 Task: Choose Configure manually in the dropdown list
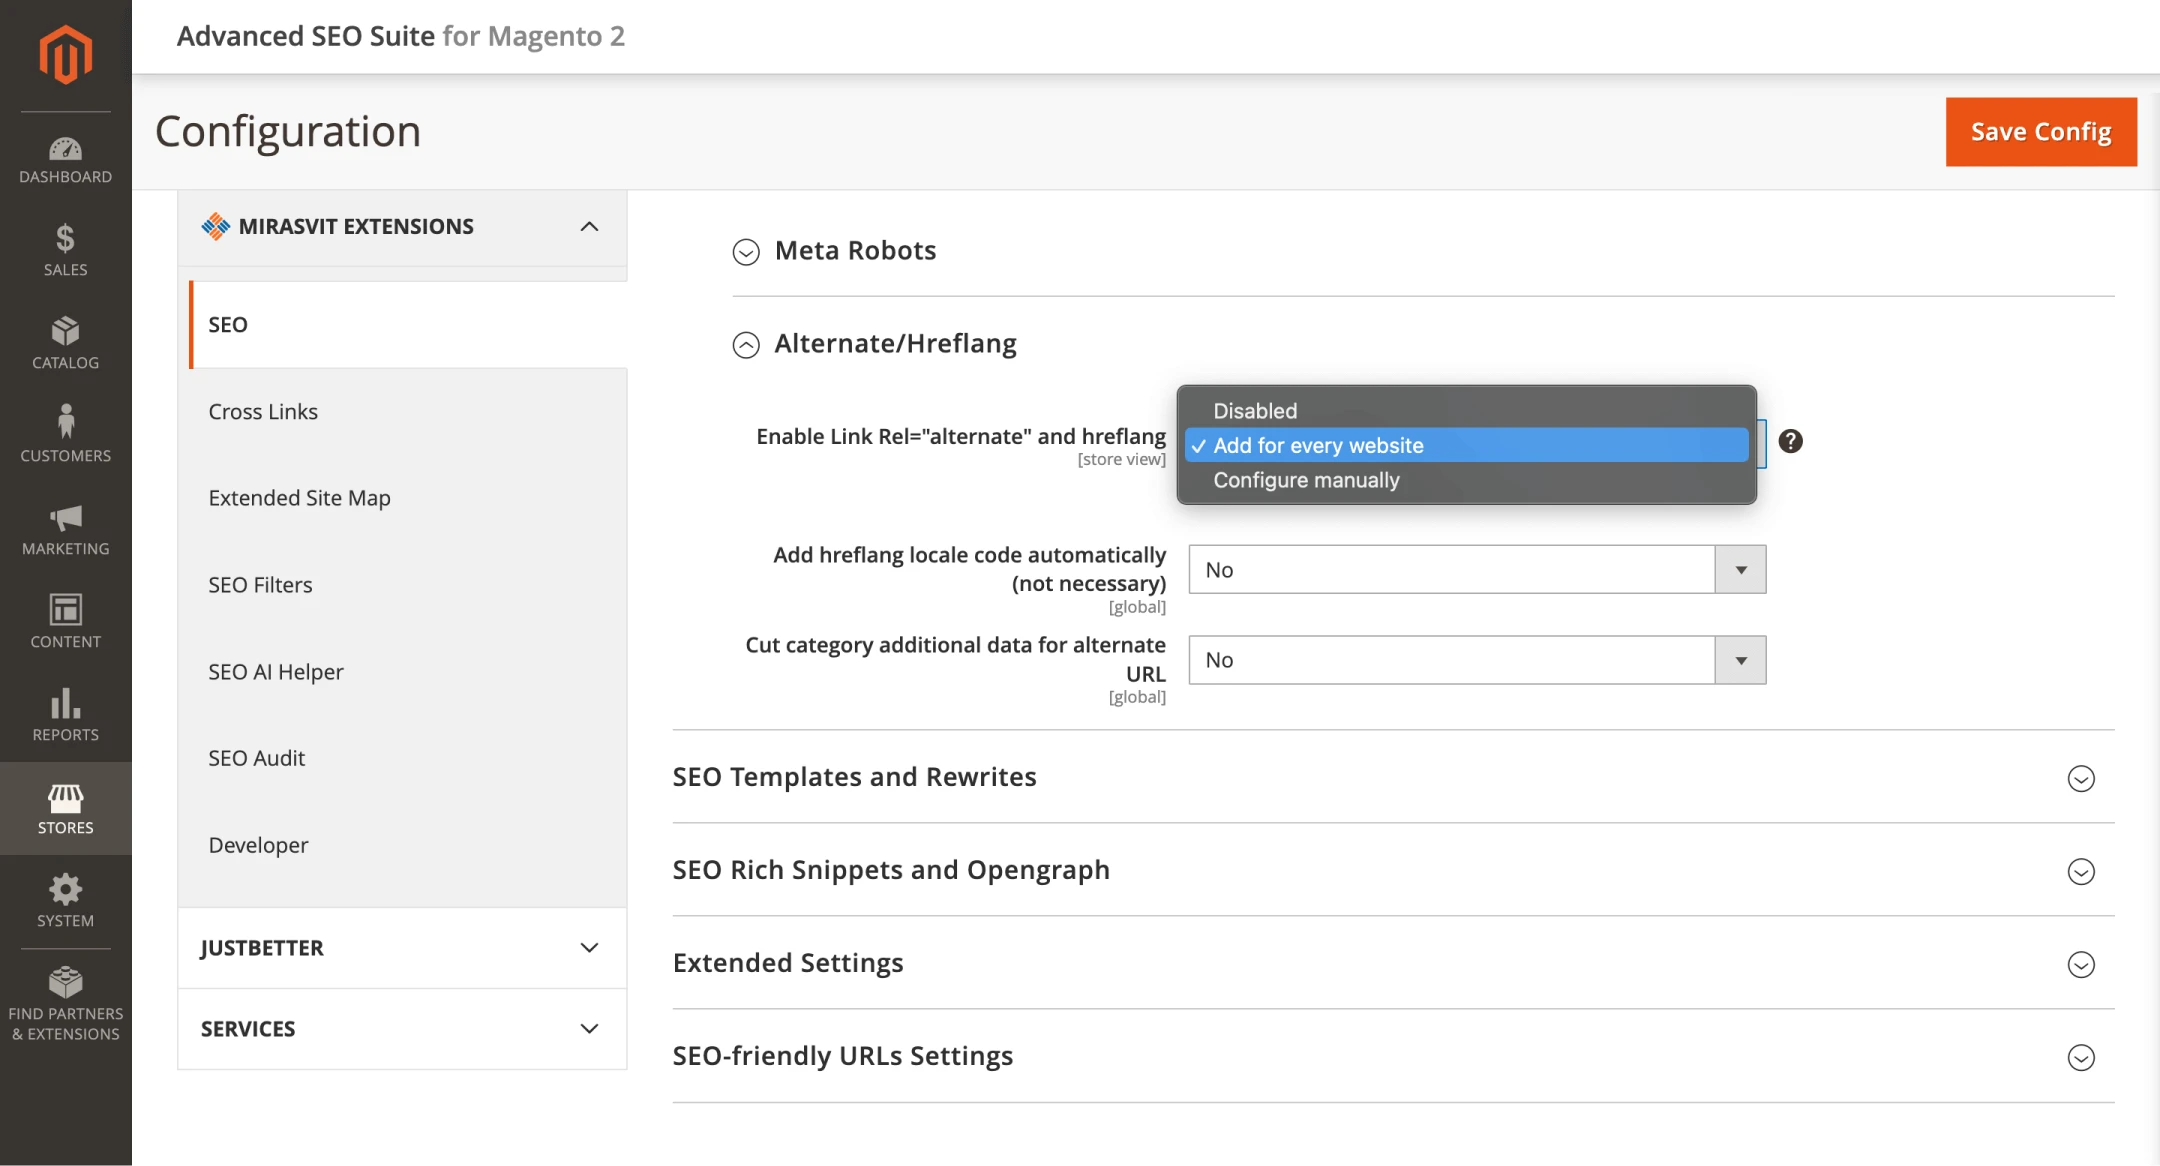pyautogui.click(x=1306, y=480)
